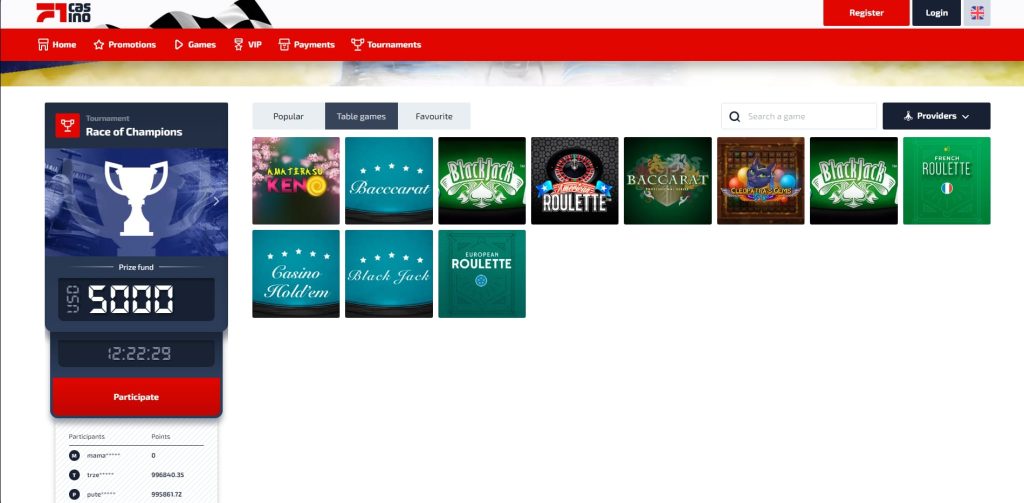The image size is (1024, 503).
Task: Open the European Roulette game tile
Action: point(482,274)
